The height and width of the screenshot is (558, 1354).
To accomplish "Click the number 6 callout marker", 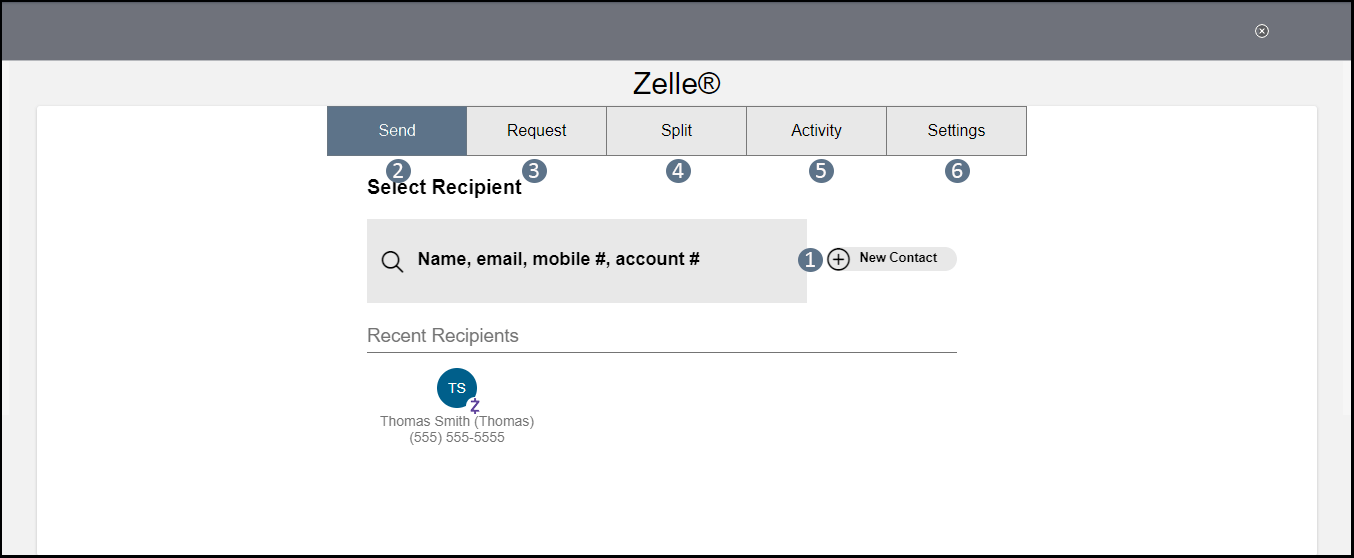I will click(957, 171).
